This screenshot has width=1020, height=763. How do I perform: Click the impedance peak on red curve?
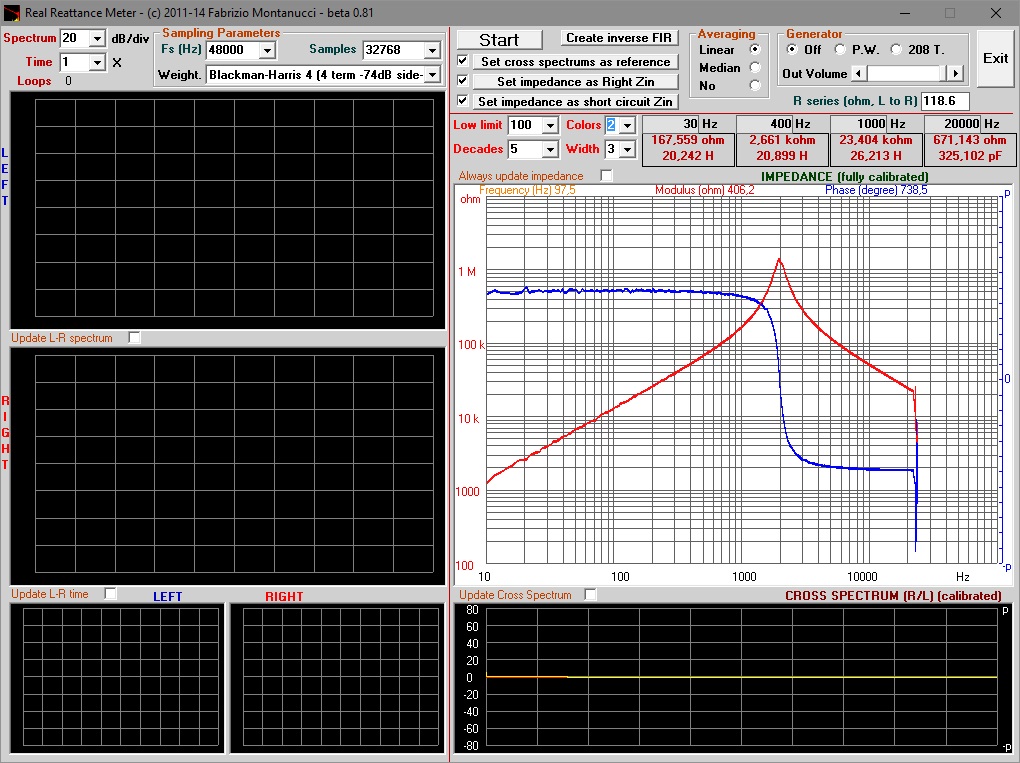coord(779,260)
